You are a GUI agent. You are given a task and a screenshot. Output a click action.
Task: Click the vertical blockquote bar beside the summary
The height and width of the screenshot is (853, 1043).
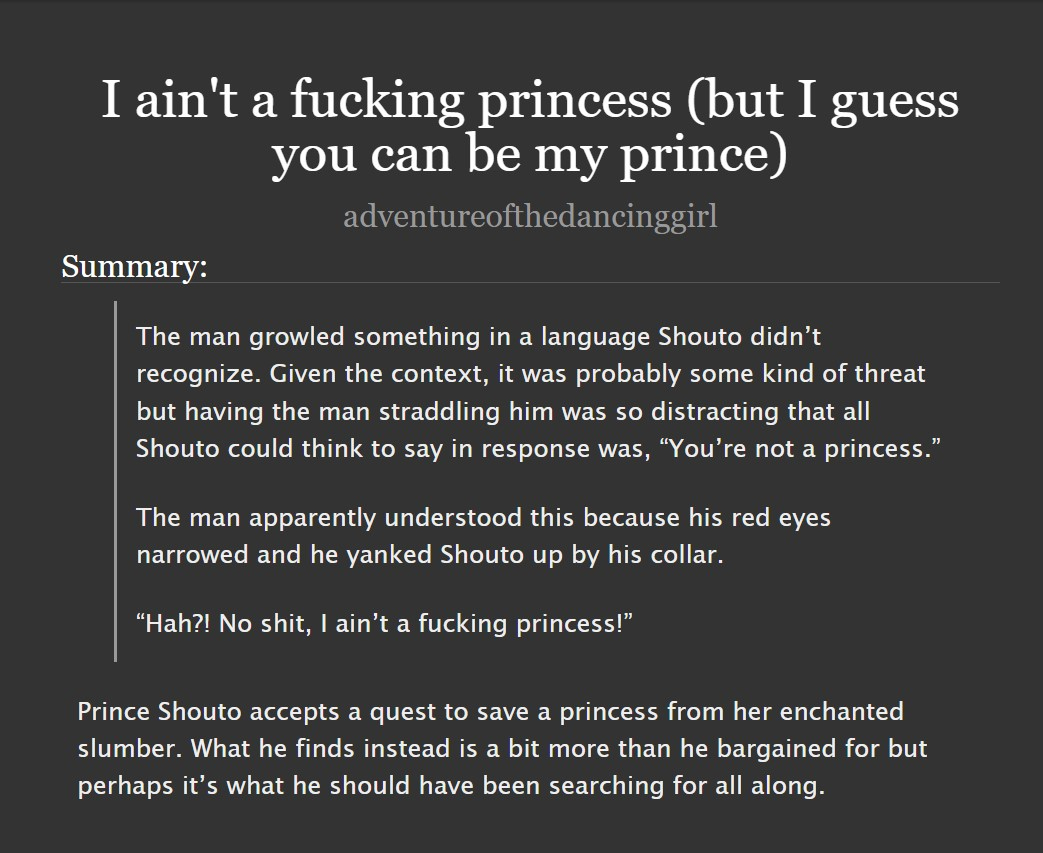tap(115, 480)
